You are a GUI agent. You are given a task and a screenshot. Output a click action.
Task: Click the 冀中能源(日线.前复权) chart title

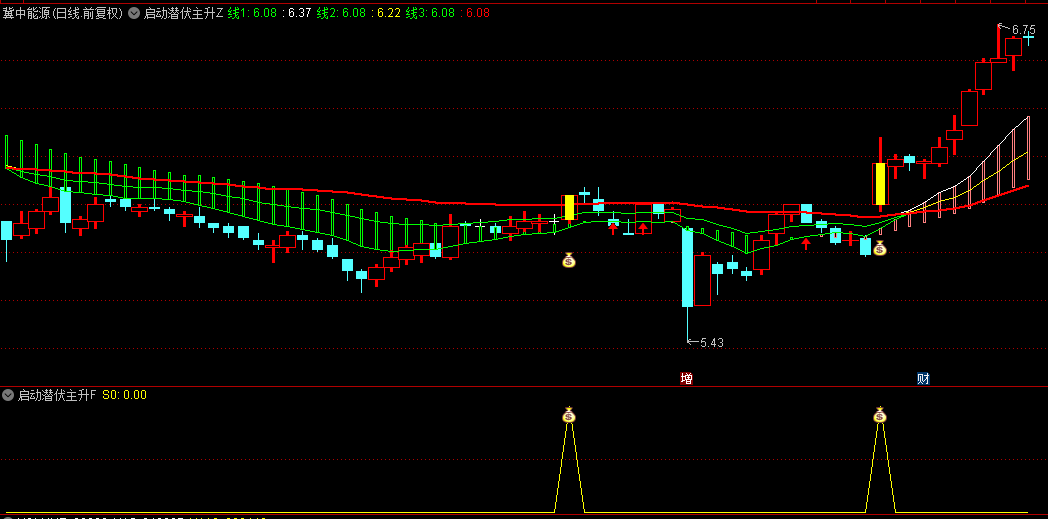coord(63,13)
